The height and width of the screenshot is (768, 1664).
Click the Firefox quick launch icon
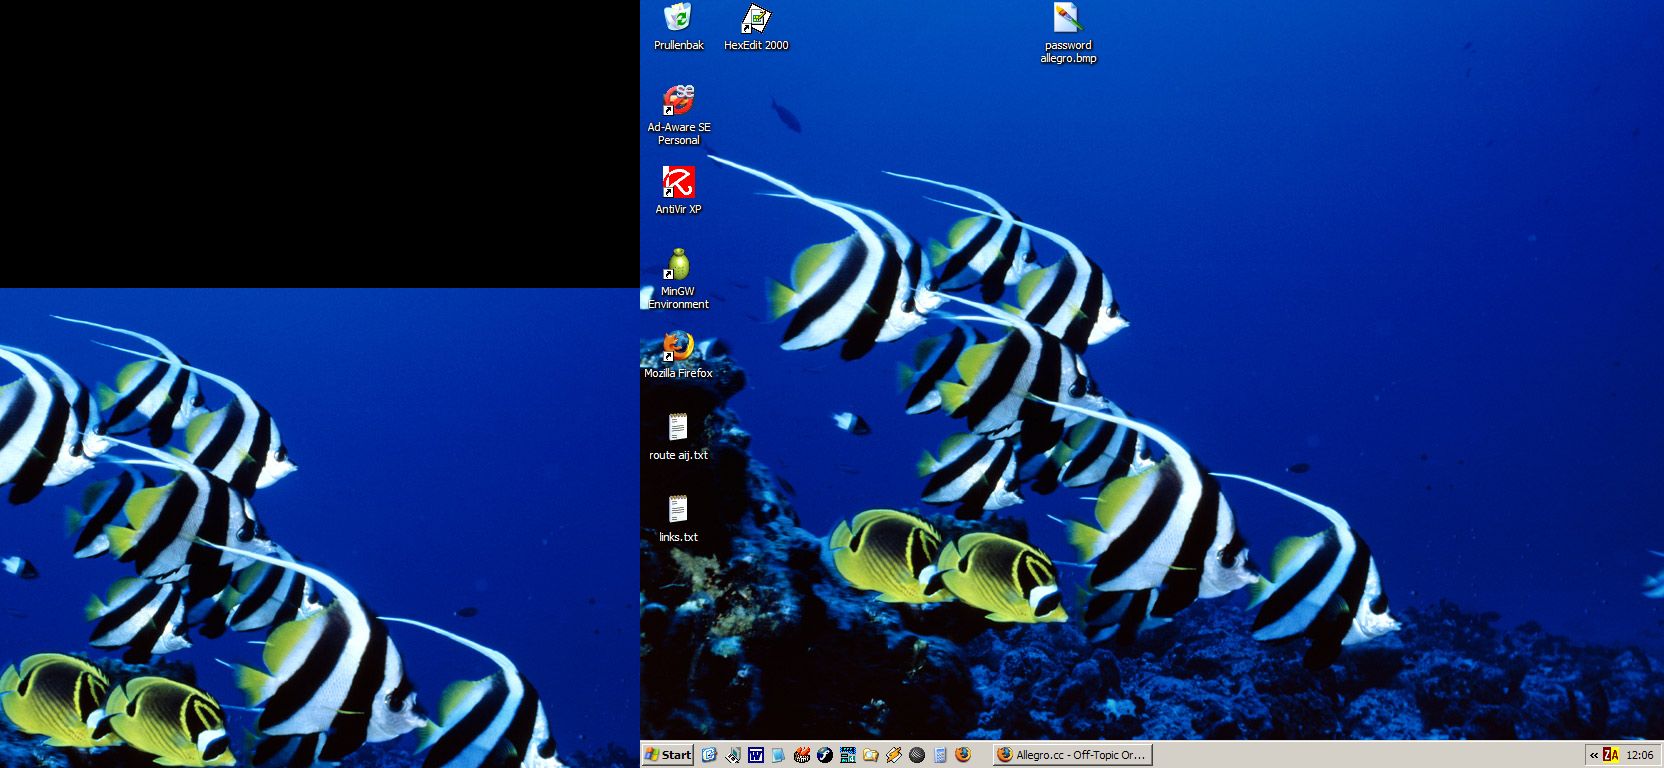[x=963, y=755]
